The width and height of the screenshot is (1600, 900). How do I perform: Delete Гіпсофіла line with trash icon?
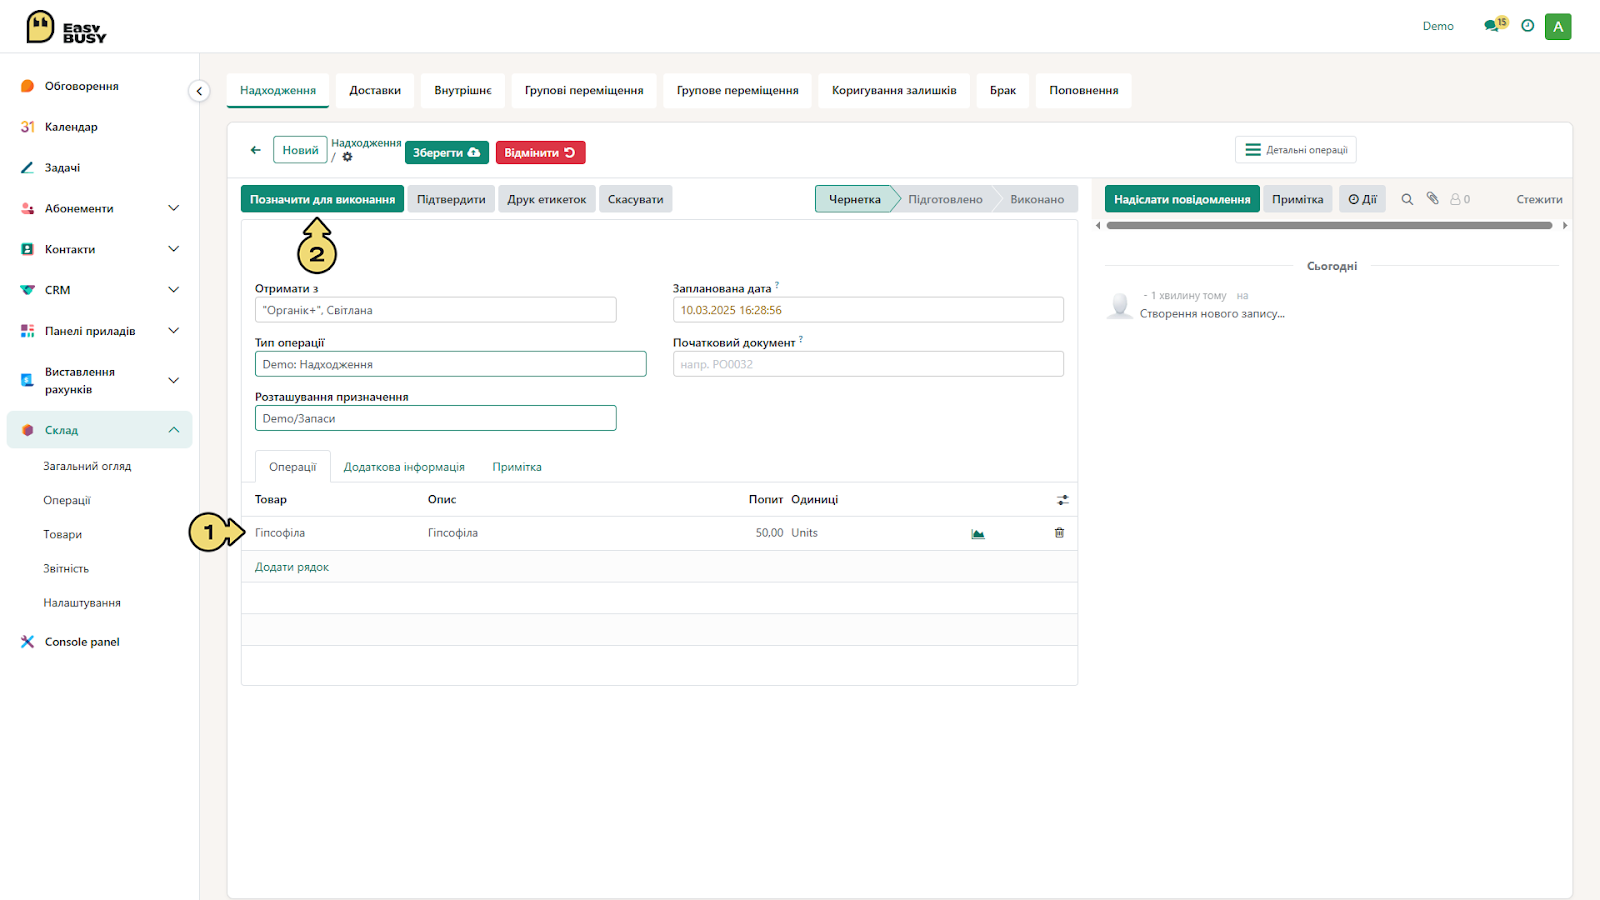(1059, 533)
